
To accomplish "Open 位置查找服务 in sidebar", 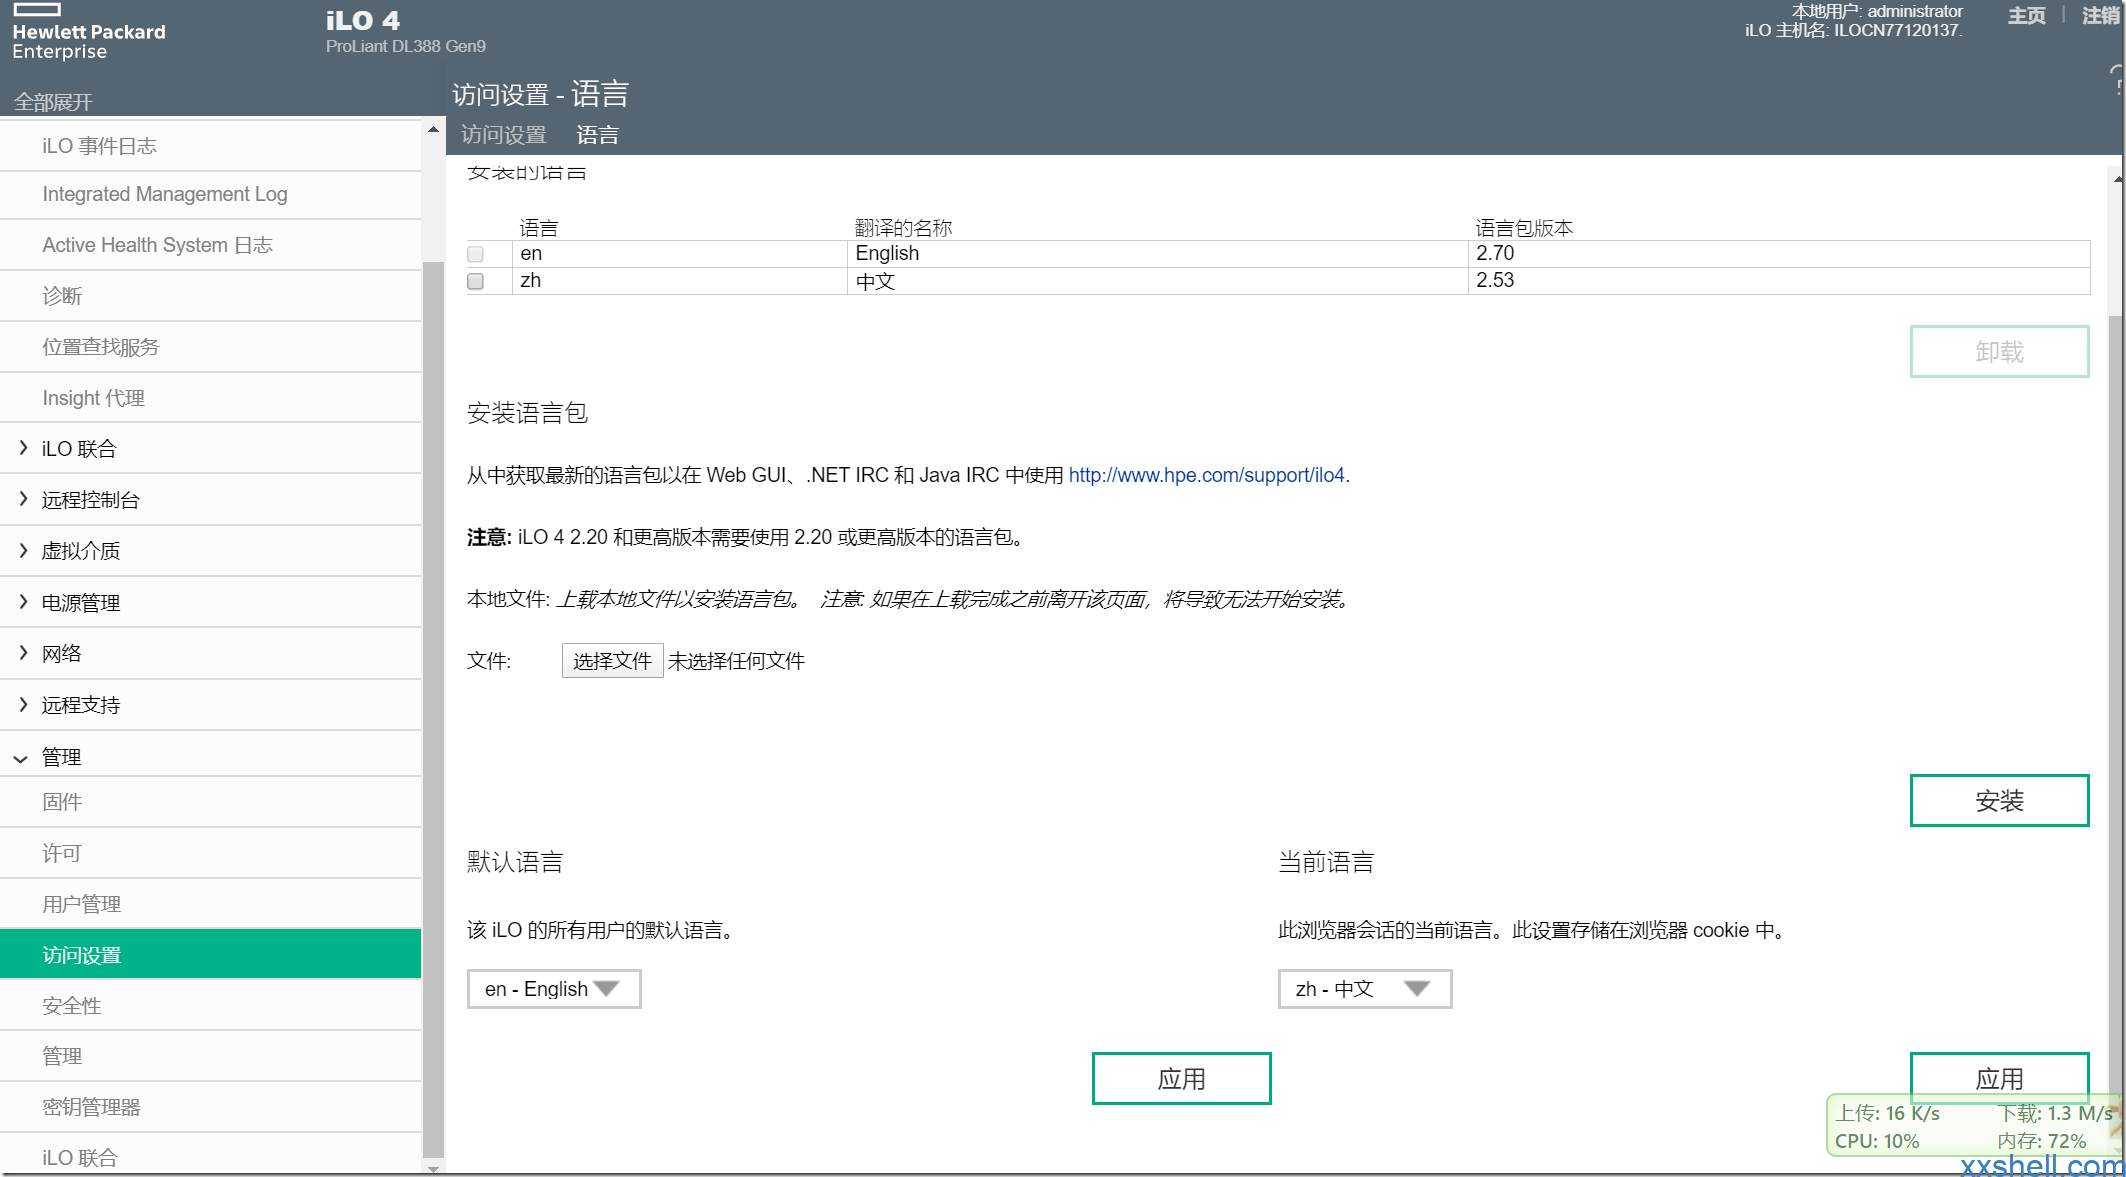I will pyautogui.click(x=210, y=347).
